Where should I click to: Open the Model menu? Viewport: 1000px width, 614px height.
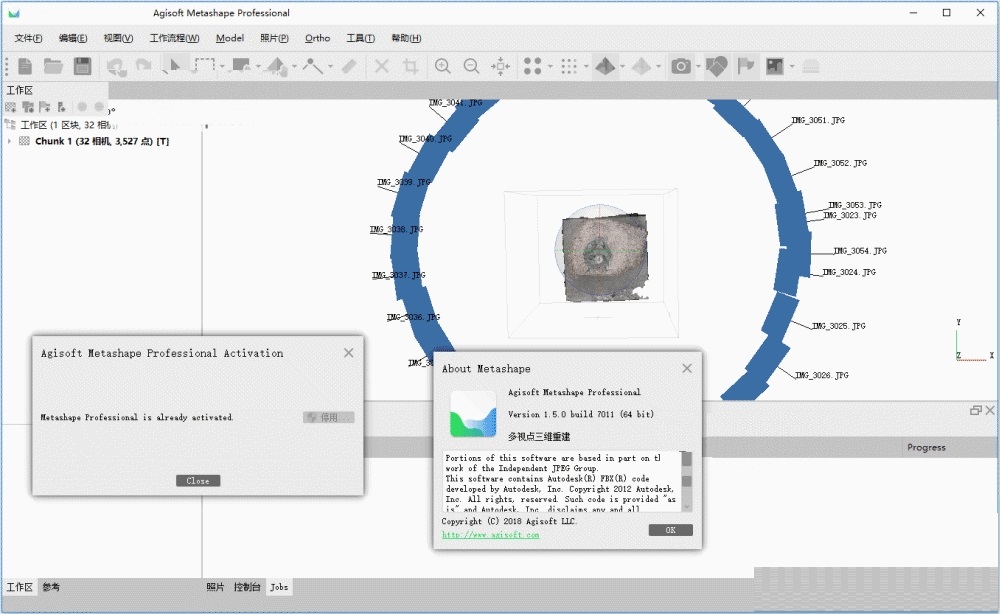(x=229, y=38)
